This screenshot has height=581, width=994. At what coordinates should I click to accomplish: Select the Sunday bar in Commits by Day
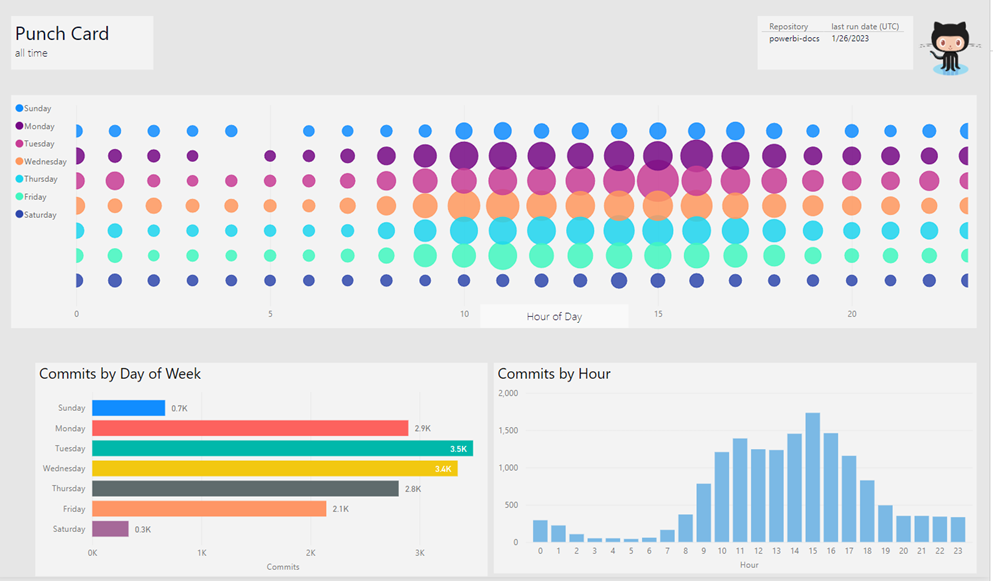129,408
